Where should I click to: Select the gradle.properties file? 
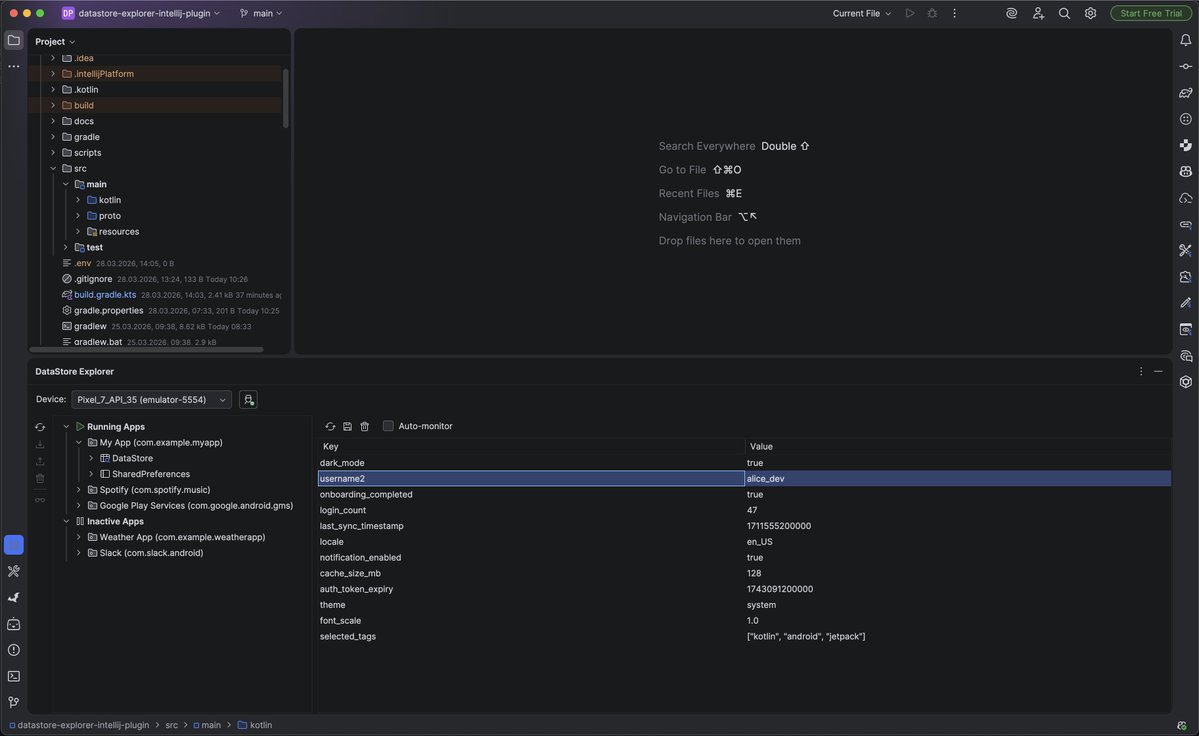click(109, 311)
